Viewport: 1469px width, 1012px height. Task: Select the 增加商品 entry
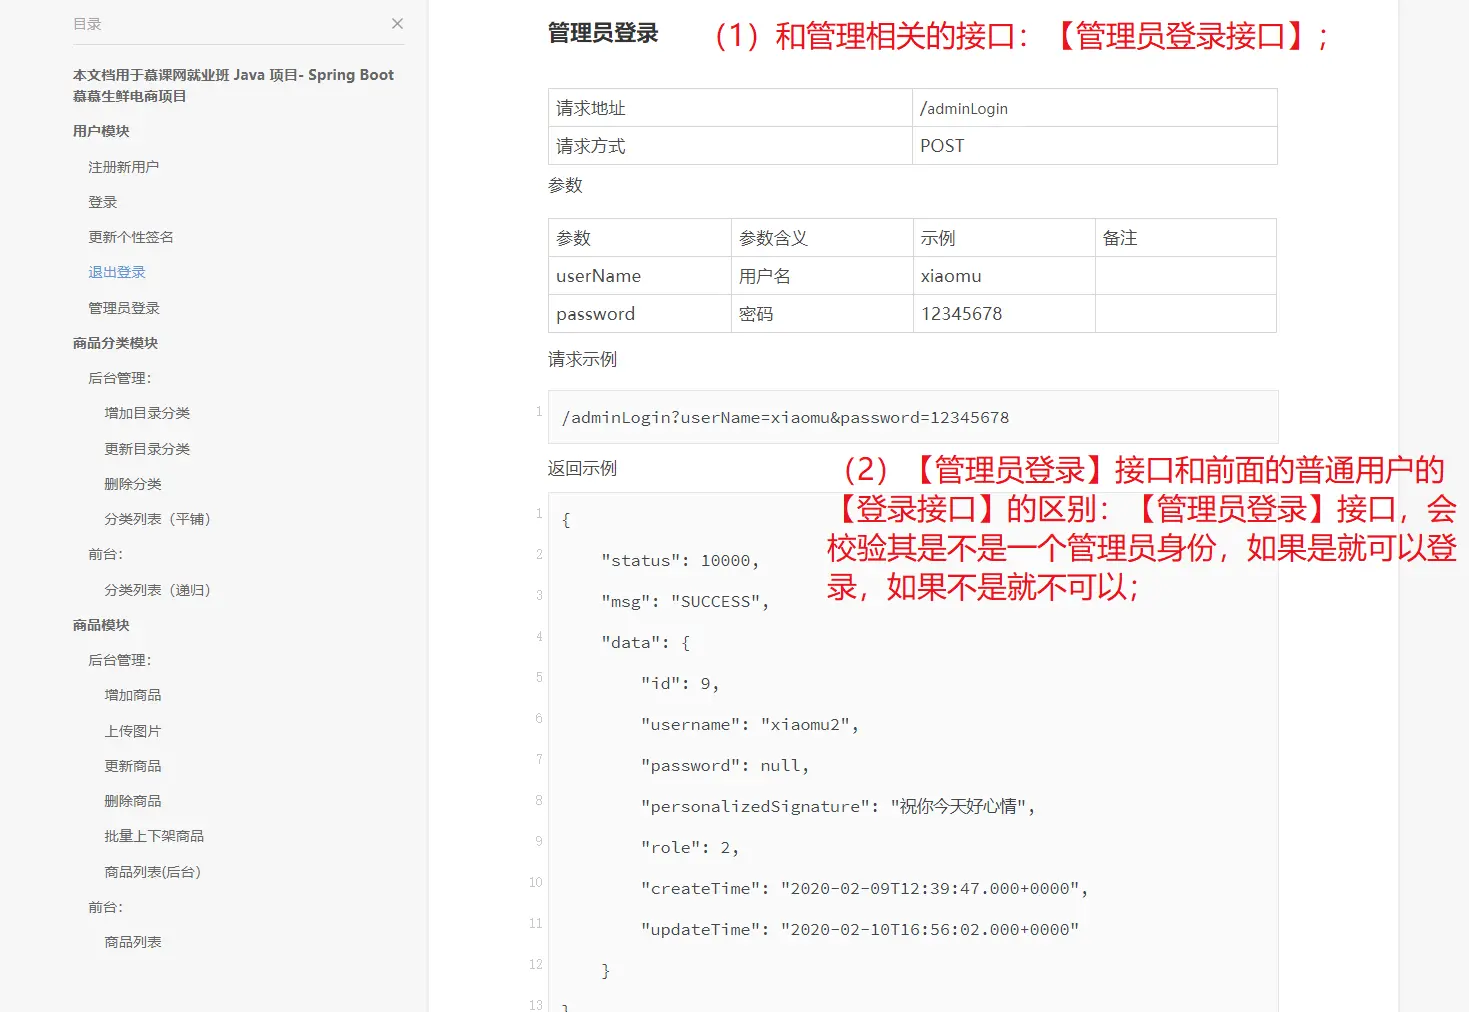(133, 695)
